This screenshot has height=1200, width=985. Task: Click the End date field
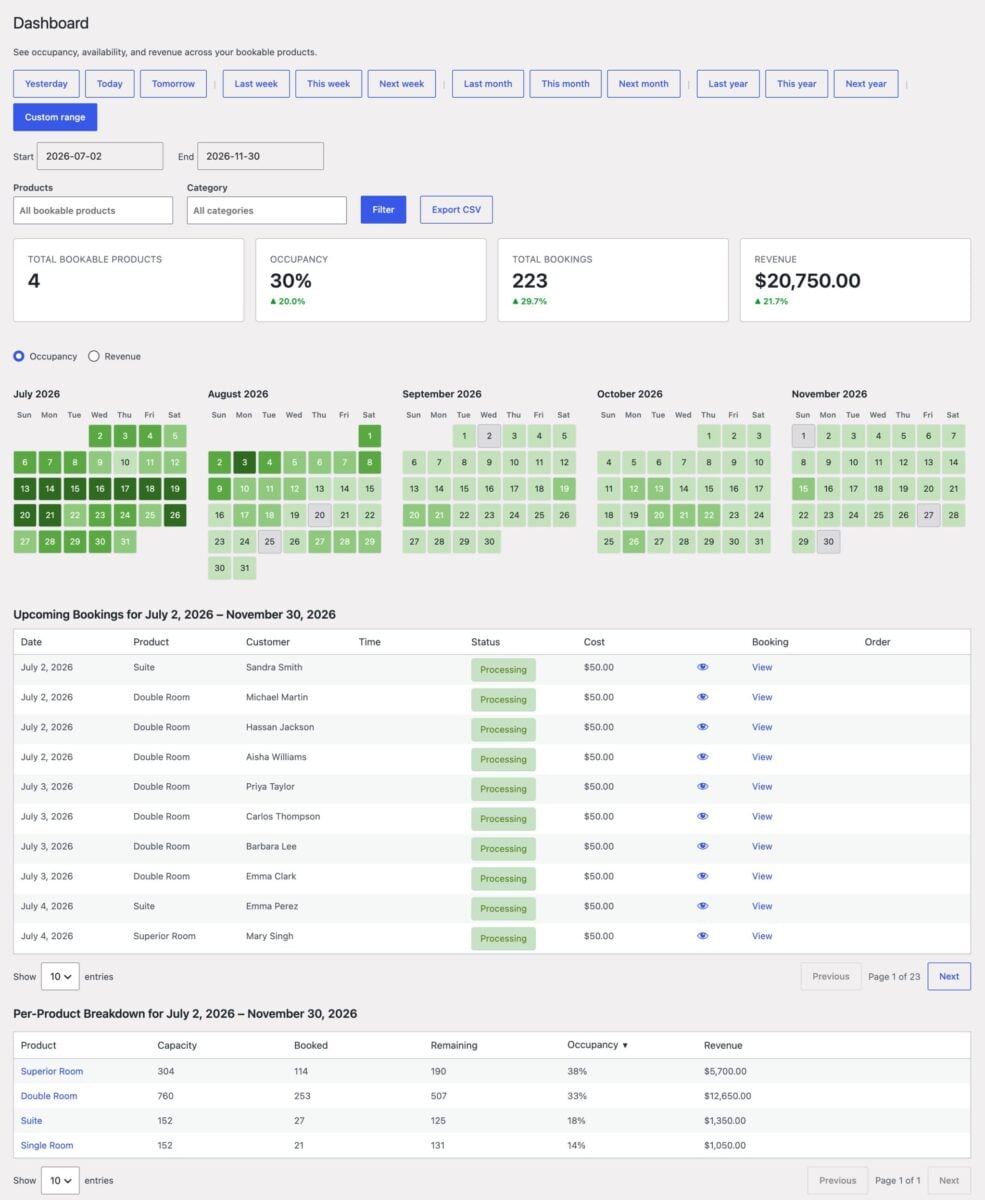coord(261,156)
